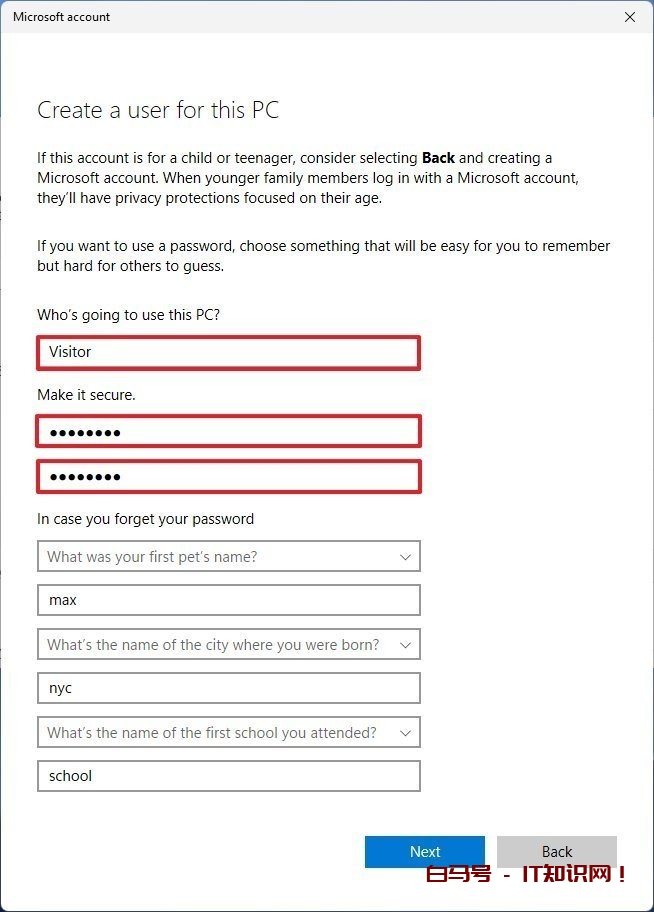This screenshot has width=654, height=912.
Task: Click the In case you forget your password label
Action: point(145,519)
